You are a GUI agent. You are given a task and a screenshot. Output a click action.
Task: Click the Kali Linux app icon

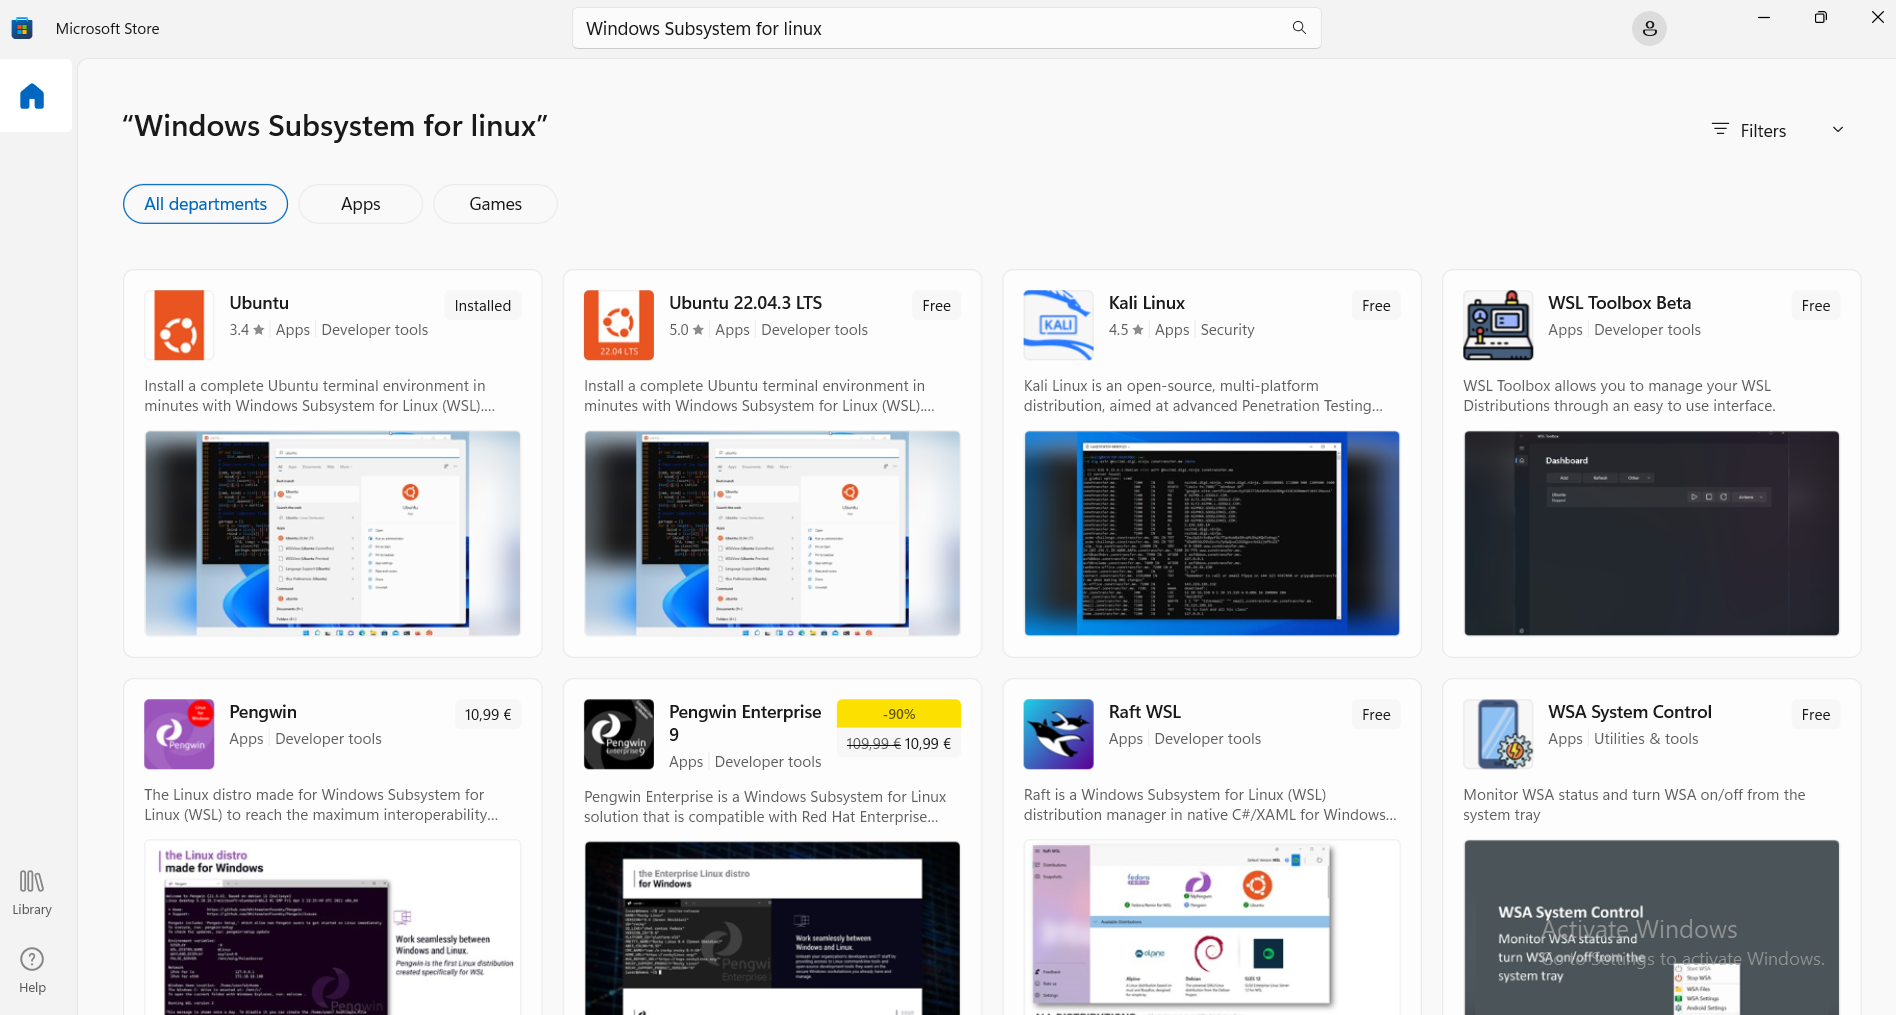(1058, 325)
